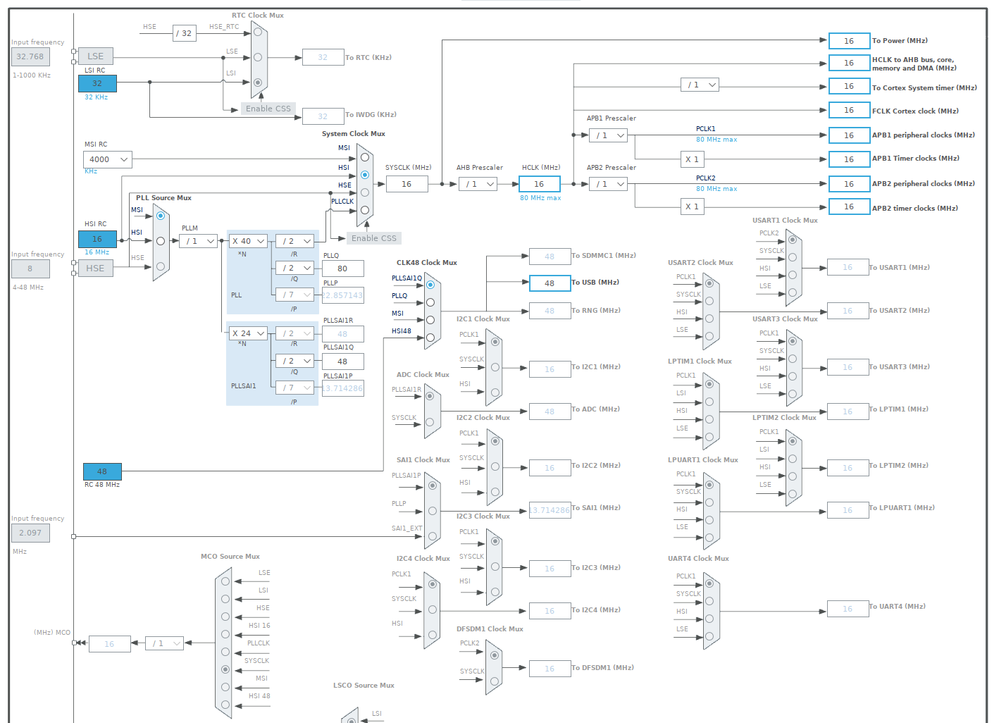
Task: Select LSI input in RTC Clock Mux
Action: tap(257, 82)
